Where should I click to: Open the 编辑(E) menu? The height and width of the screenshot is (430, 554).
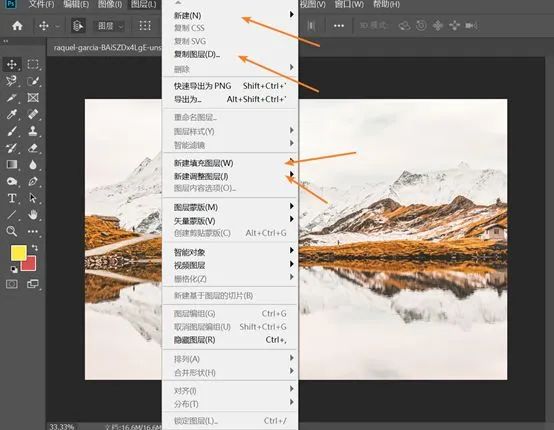pos(76,4)
